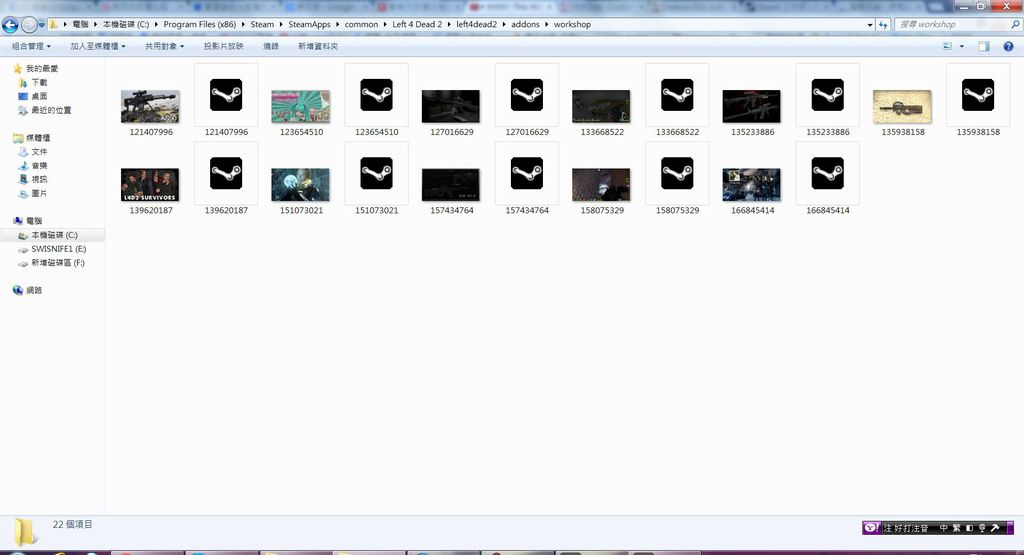Click Left 4 Dead 2 breadcrumb segment

click(x=417, y=24)
